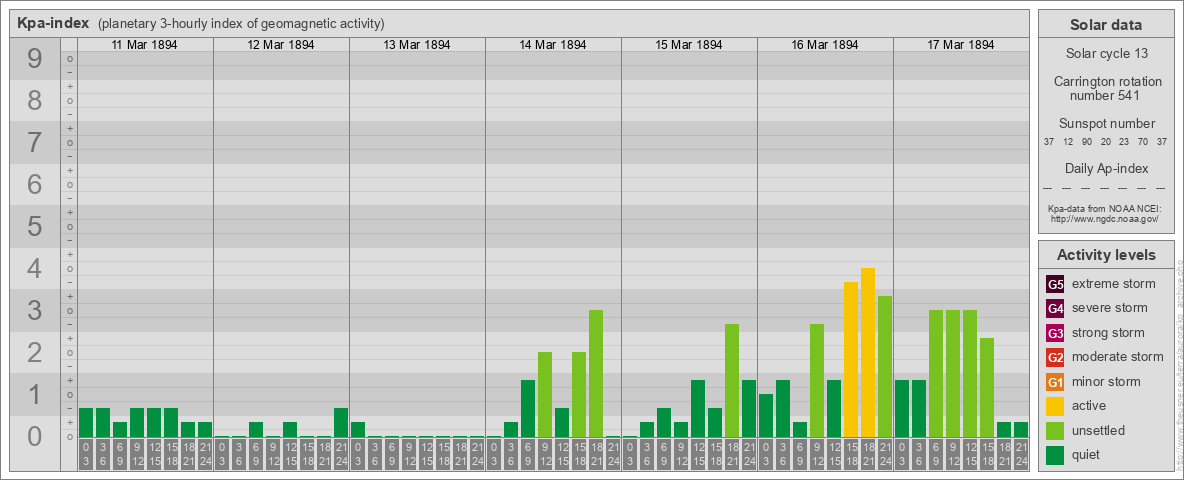Viewport: 1184px width, 480px height.
Task: Click the Kp scale number 7
Action: pyautogui.click(x=35, y=142)
